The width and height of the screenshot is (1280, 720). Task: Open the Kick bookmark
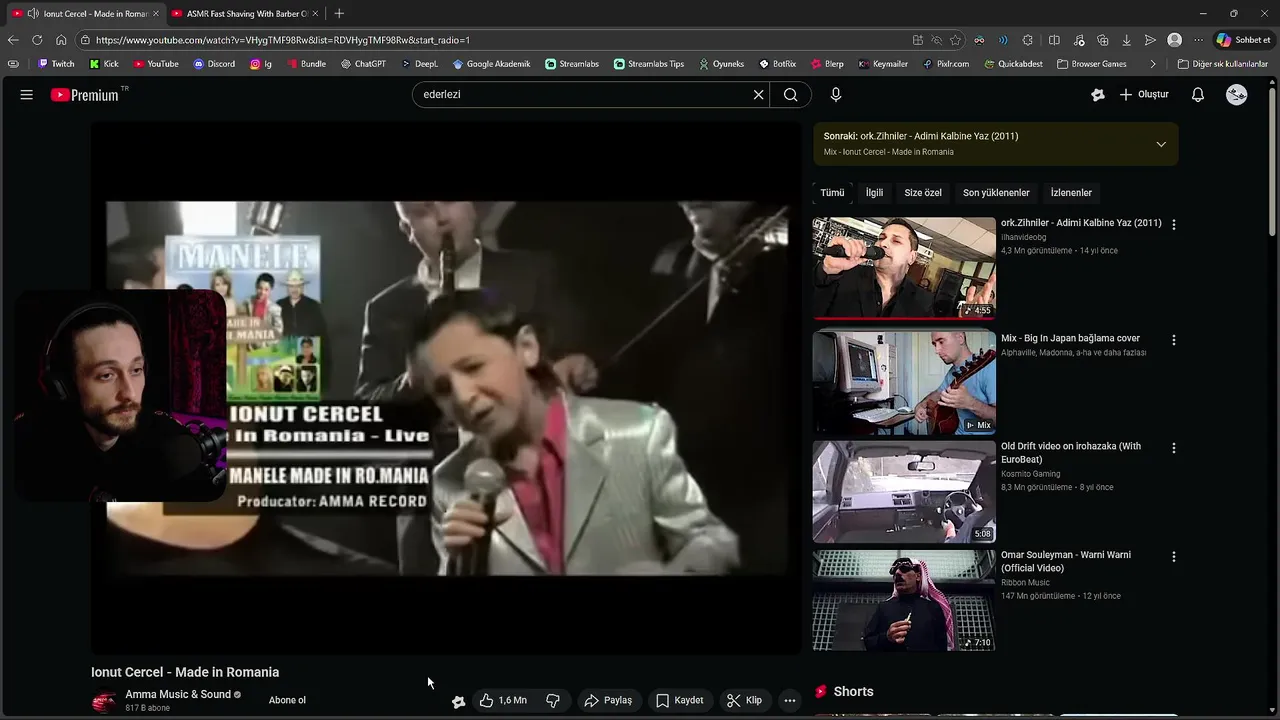tap(104, 64)
